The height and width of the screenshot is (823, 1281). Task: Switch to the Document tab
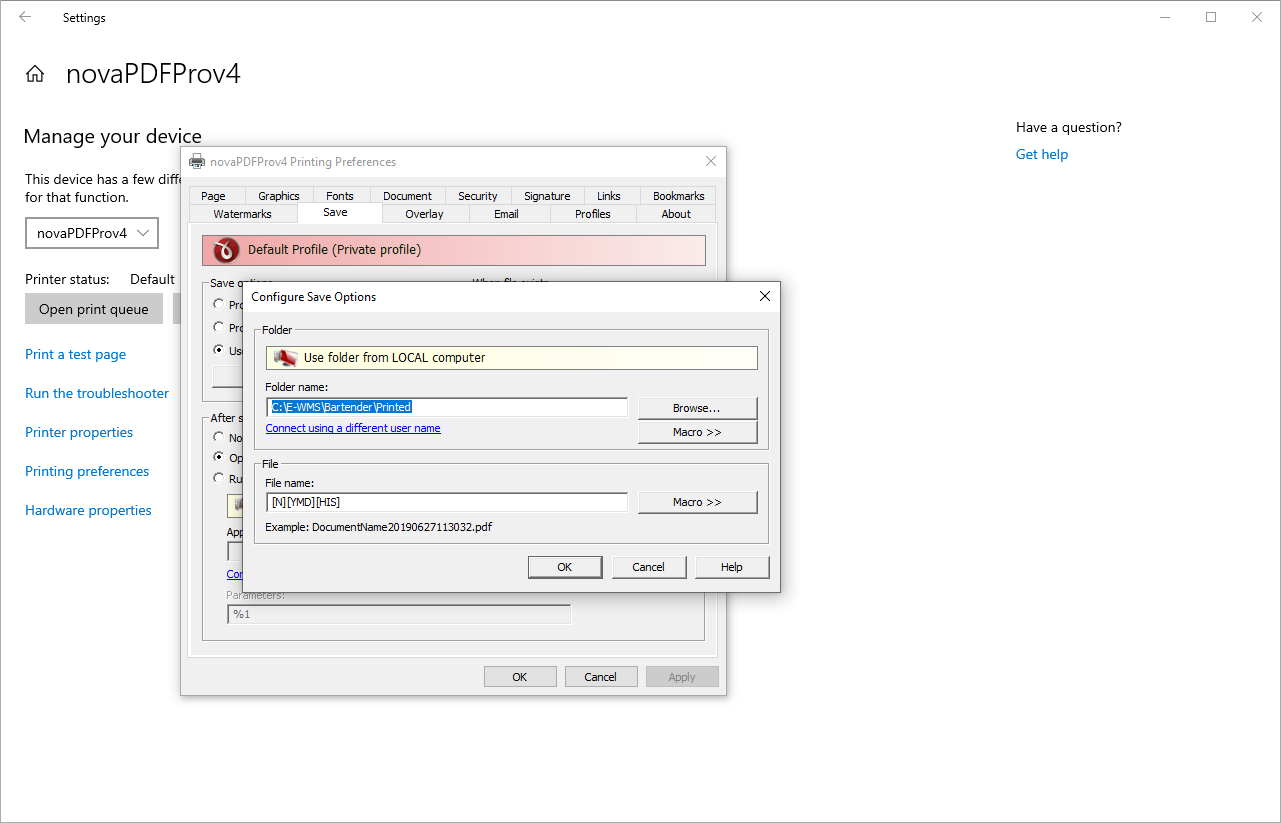point(407,196)
